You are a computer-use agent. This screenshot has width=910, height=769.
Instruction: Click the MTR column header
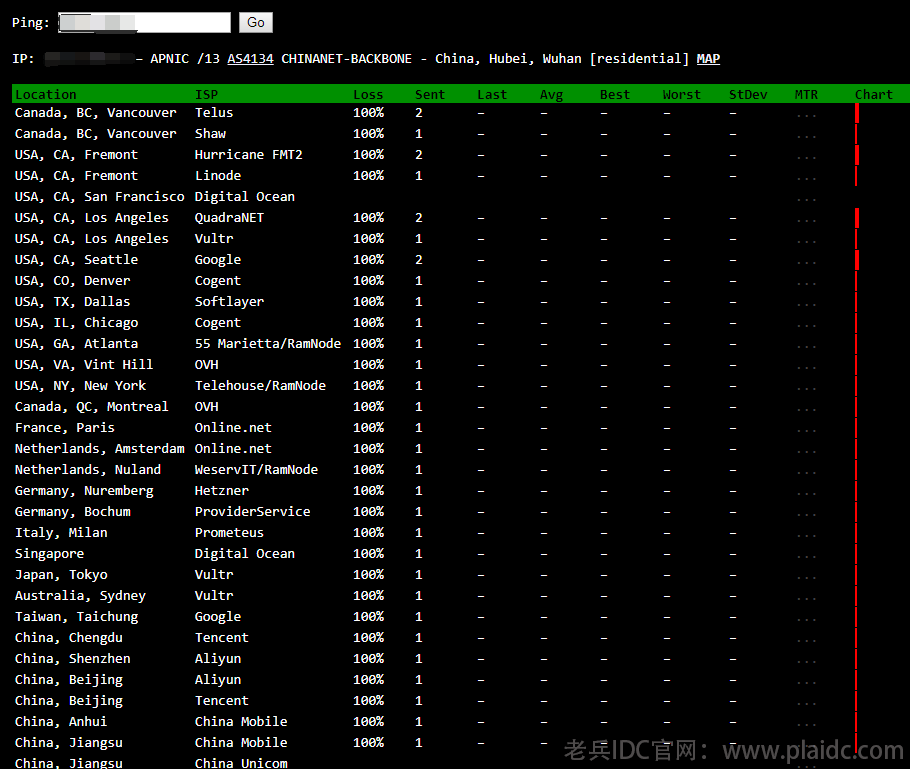806,95
